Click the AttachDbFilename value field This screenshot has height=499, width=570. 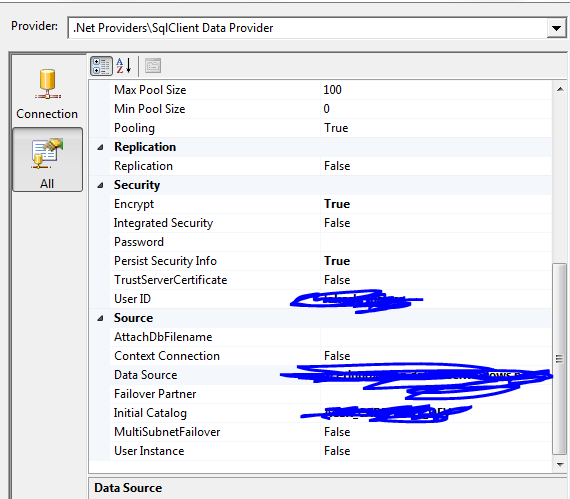coord(435,337)
